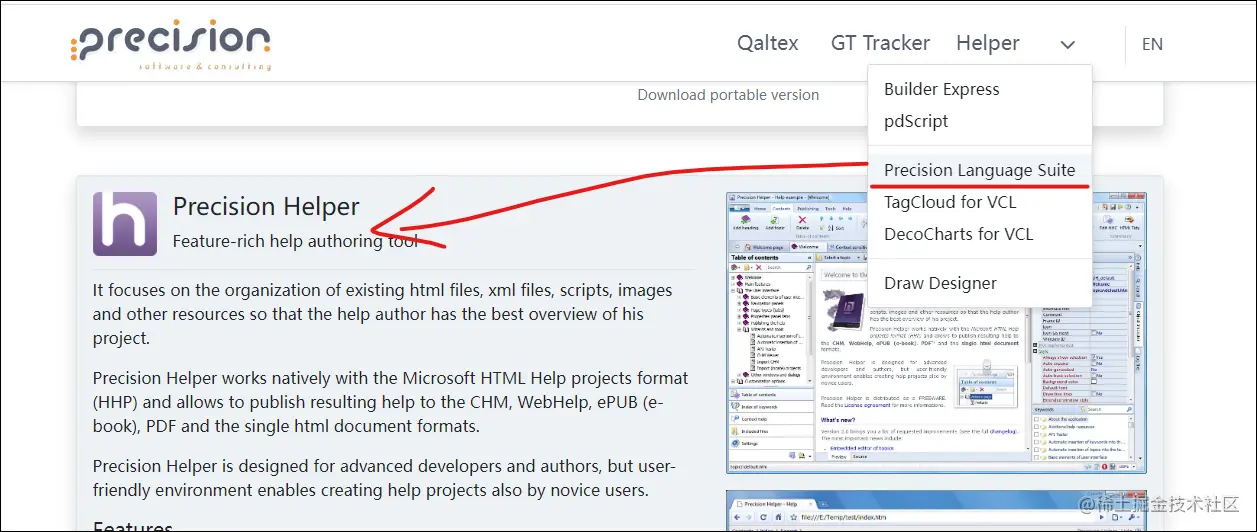Open the Qaltex navigation link
The height and width of the screenshot is (532, 1257).
coord(768,43)
